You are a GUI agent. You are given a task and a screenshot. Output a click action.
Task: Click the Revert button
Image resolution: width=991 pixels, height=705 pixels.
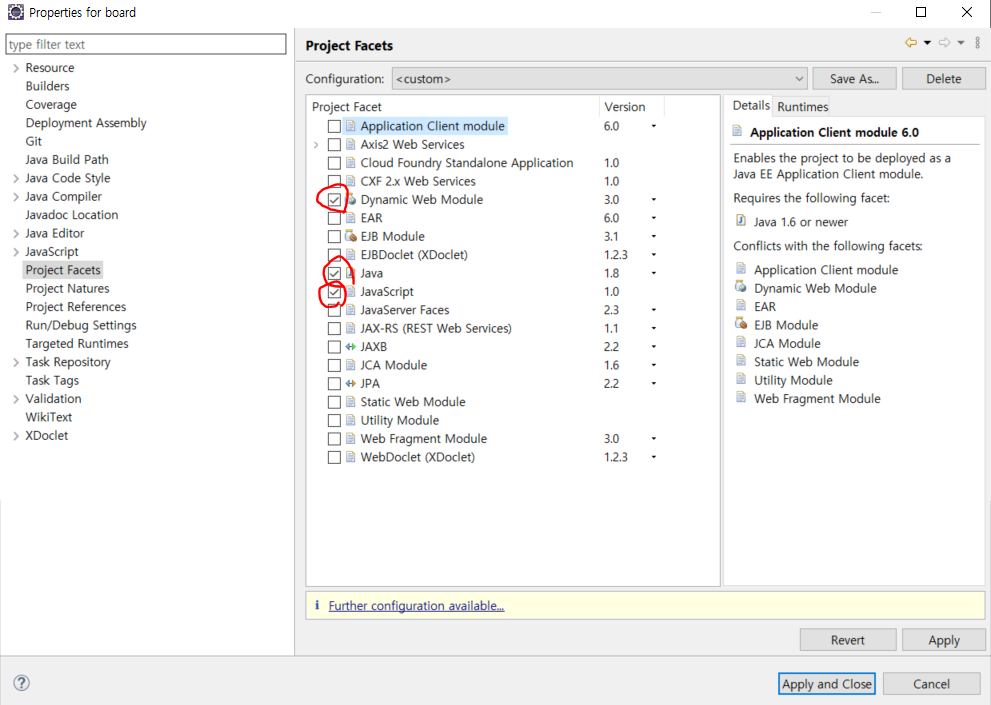point(848,640)
